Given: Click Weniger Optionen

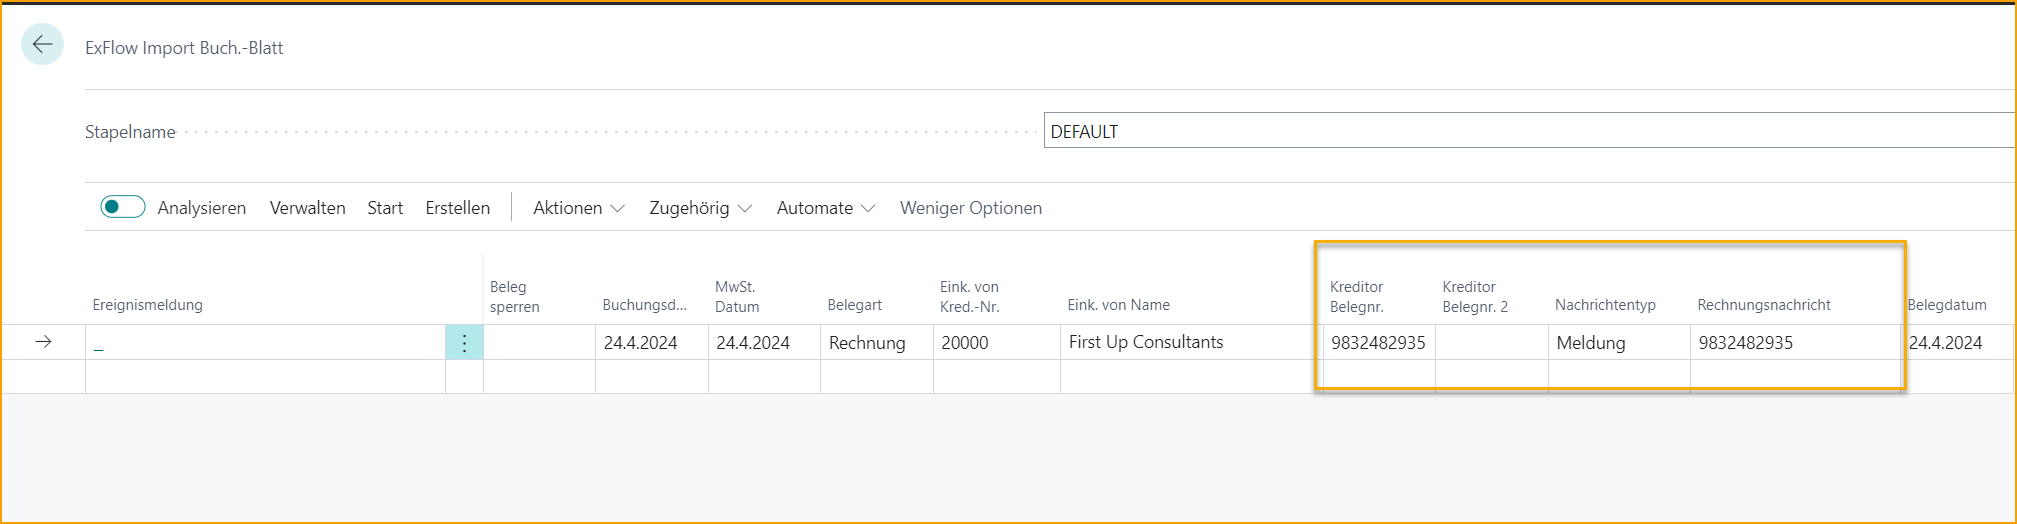Looking at the screenshot, I should (x=971, y=208).
